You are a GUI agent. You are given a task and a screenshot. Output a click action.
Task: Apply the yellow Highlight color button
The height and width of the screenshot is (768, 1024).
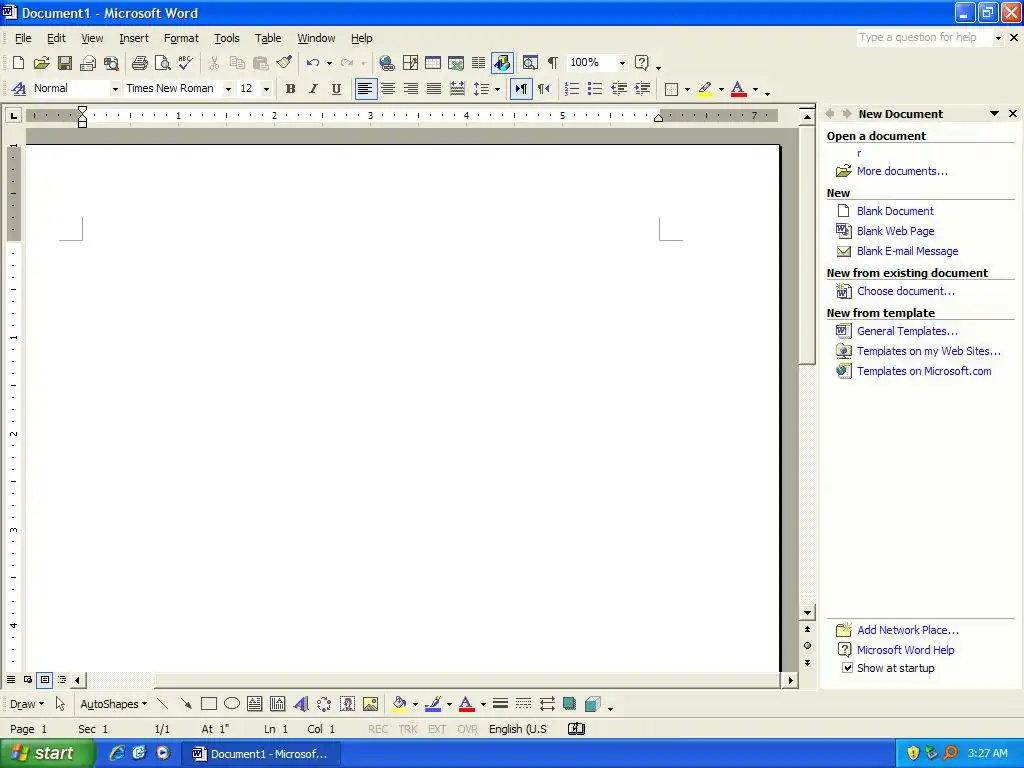705,89
